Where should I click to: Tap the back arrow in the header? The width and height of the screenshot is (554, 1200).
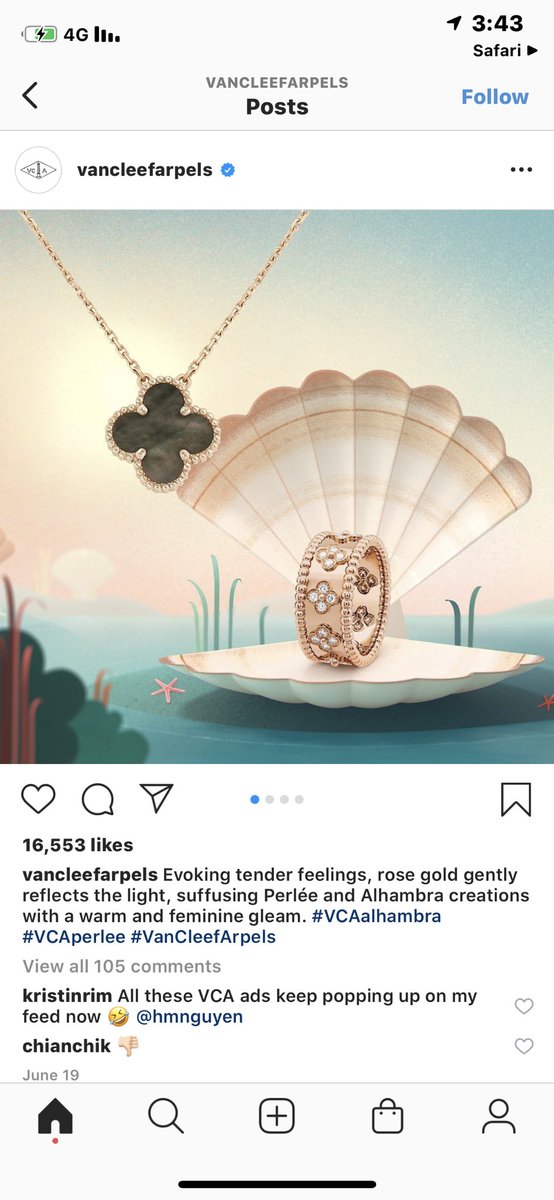30,96
